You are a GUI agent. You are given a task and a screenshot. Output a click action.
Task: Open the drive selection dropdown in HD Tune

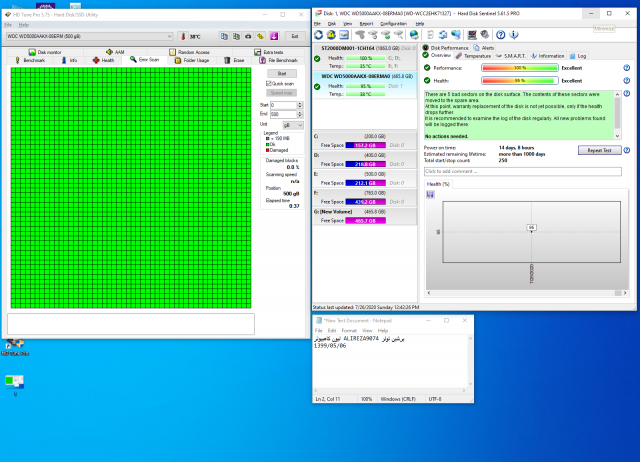click(x=168, y=36)
